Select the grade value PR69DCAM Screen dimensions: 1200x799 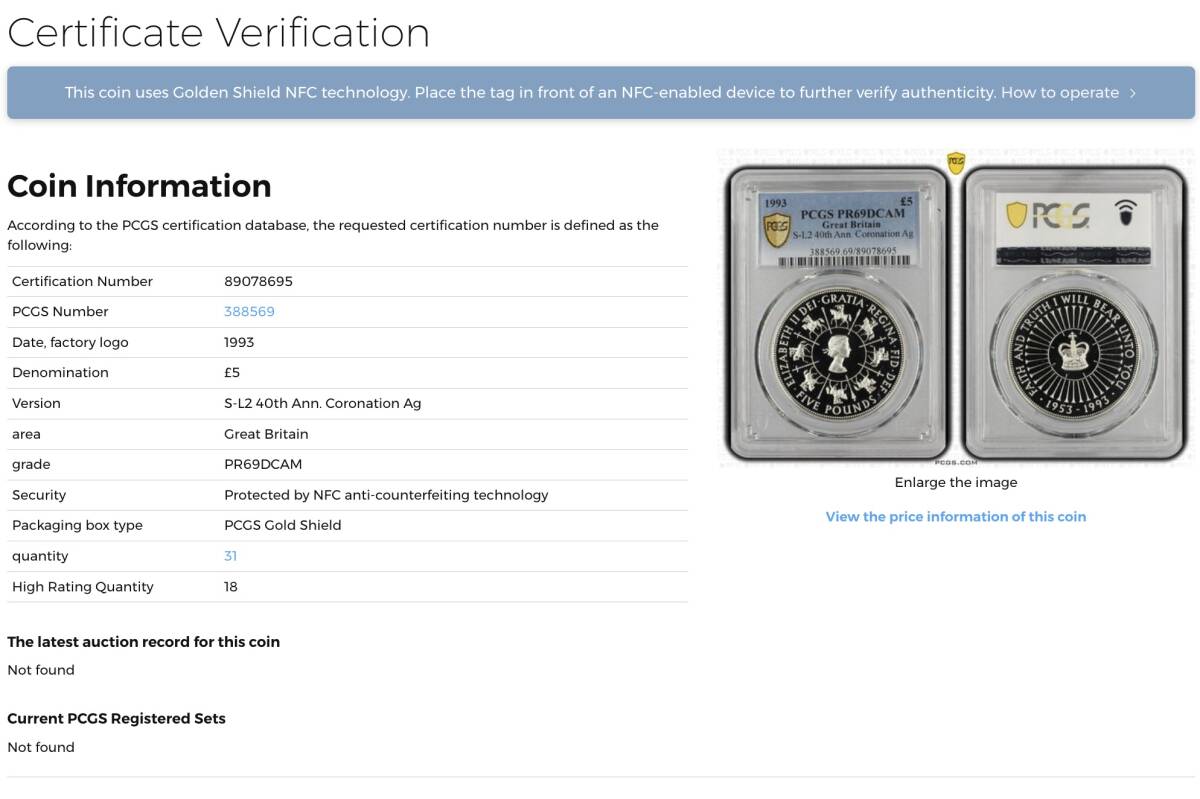click(263, 464)
